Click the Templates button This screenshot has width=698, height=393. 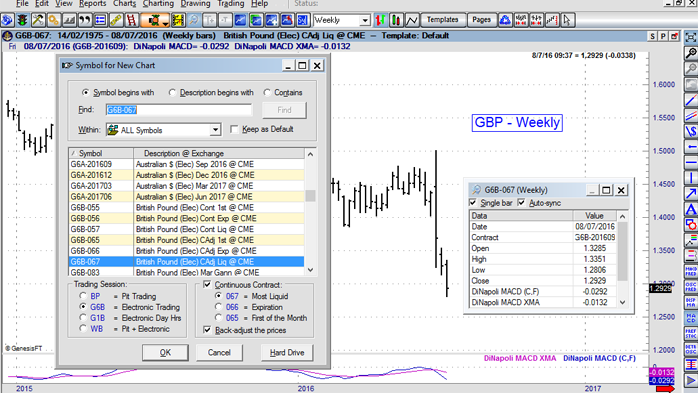(x=442, y=20)
